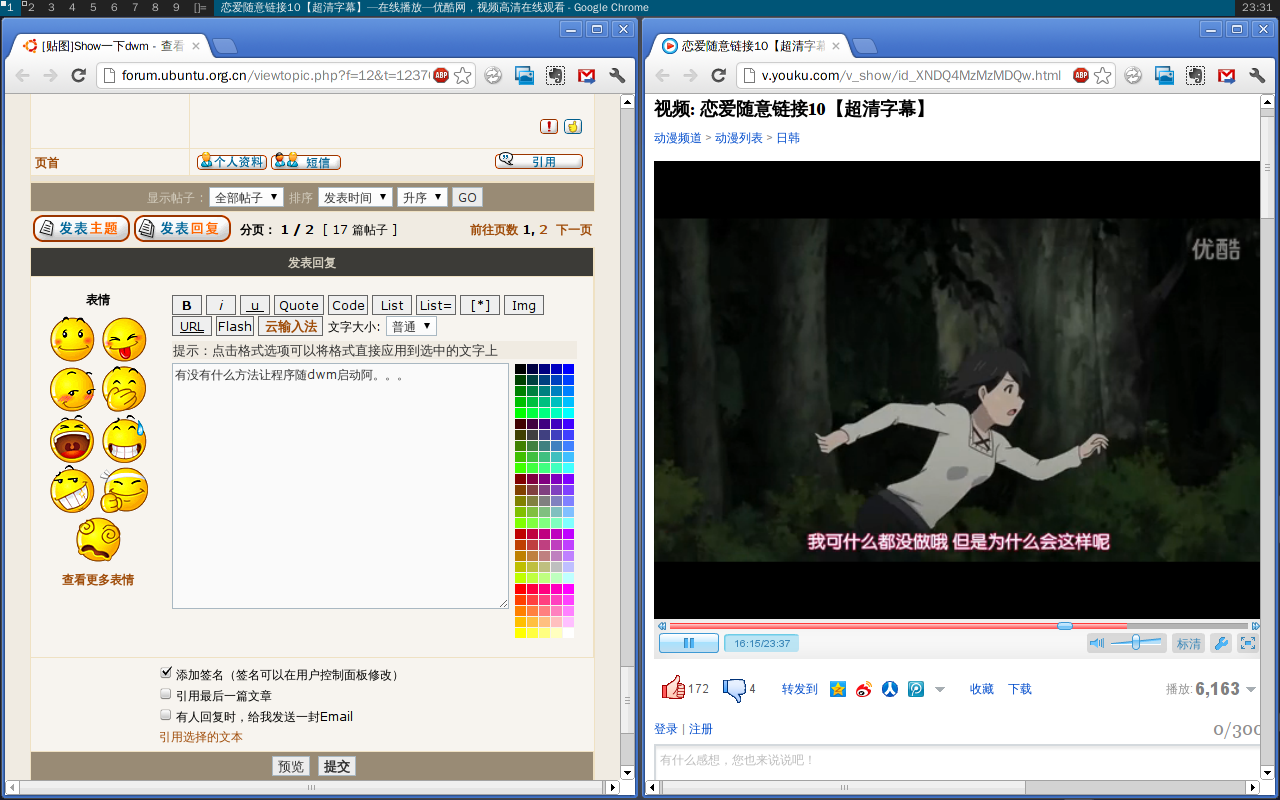Toggle 添加签名 checkbox
The width and height of the screenshot is (1280, 800).
point(166,673)
